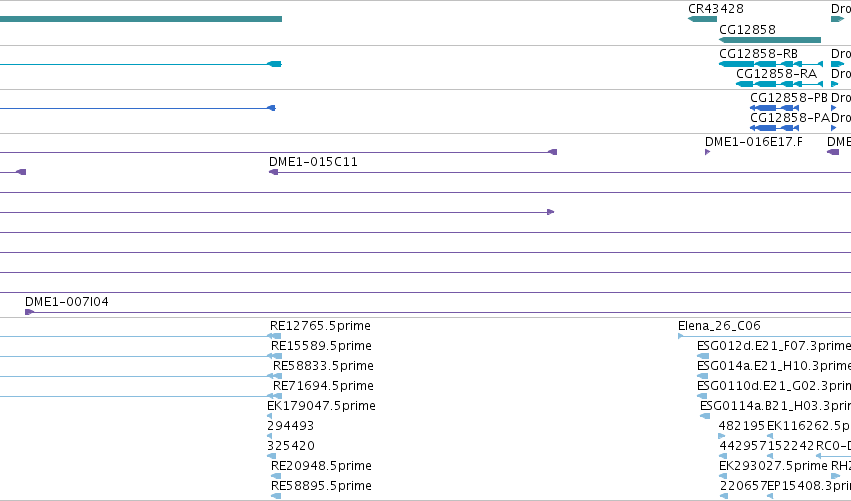Click the CG12858-PA protein feature
Image resolution: width=851 pixels, height=501 pixels.
tap(774, 128)
